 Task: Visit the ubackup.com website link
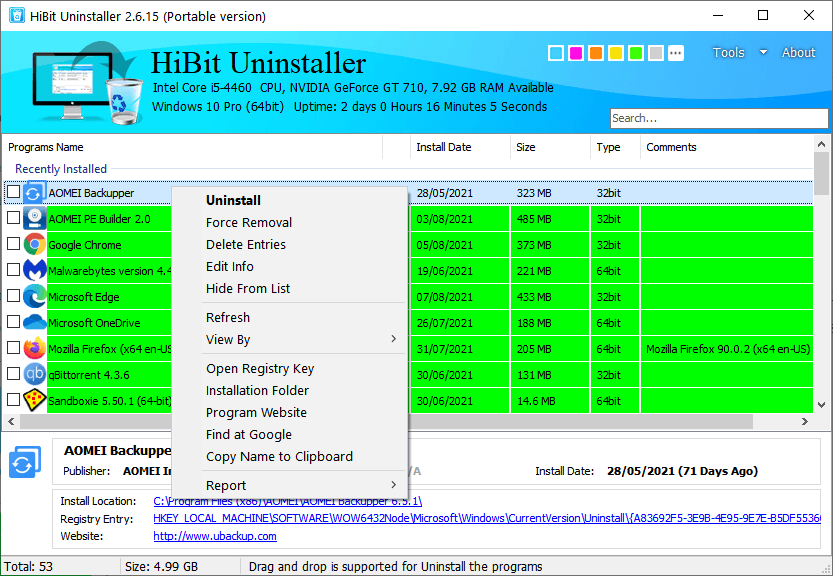(x=215, y=536)
